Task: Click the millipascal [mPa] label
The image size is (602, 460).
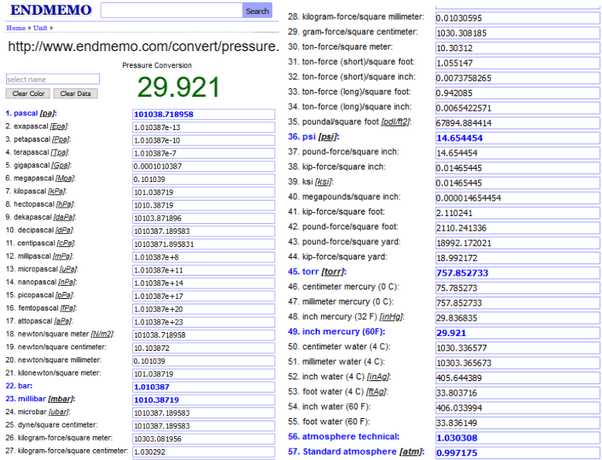Action: [39, 256]
